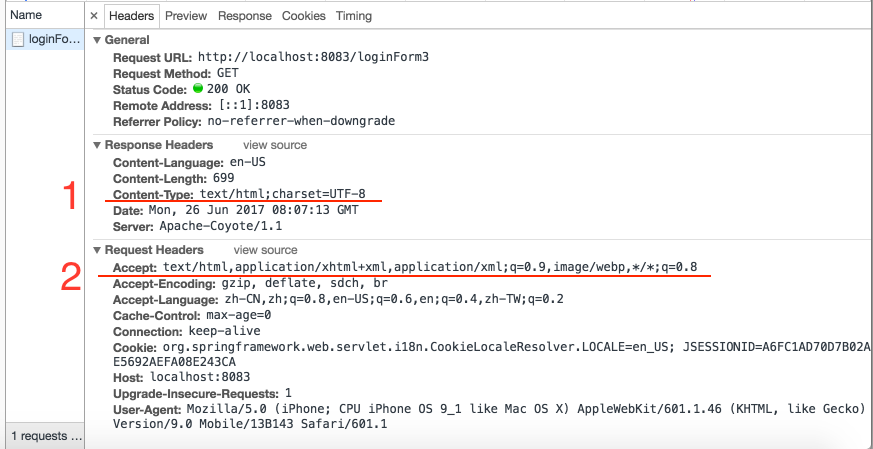Select the Cookies tab

coord(304,16)
